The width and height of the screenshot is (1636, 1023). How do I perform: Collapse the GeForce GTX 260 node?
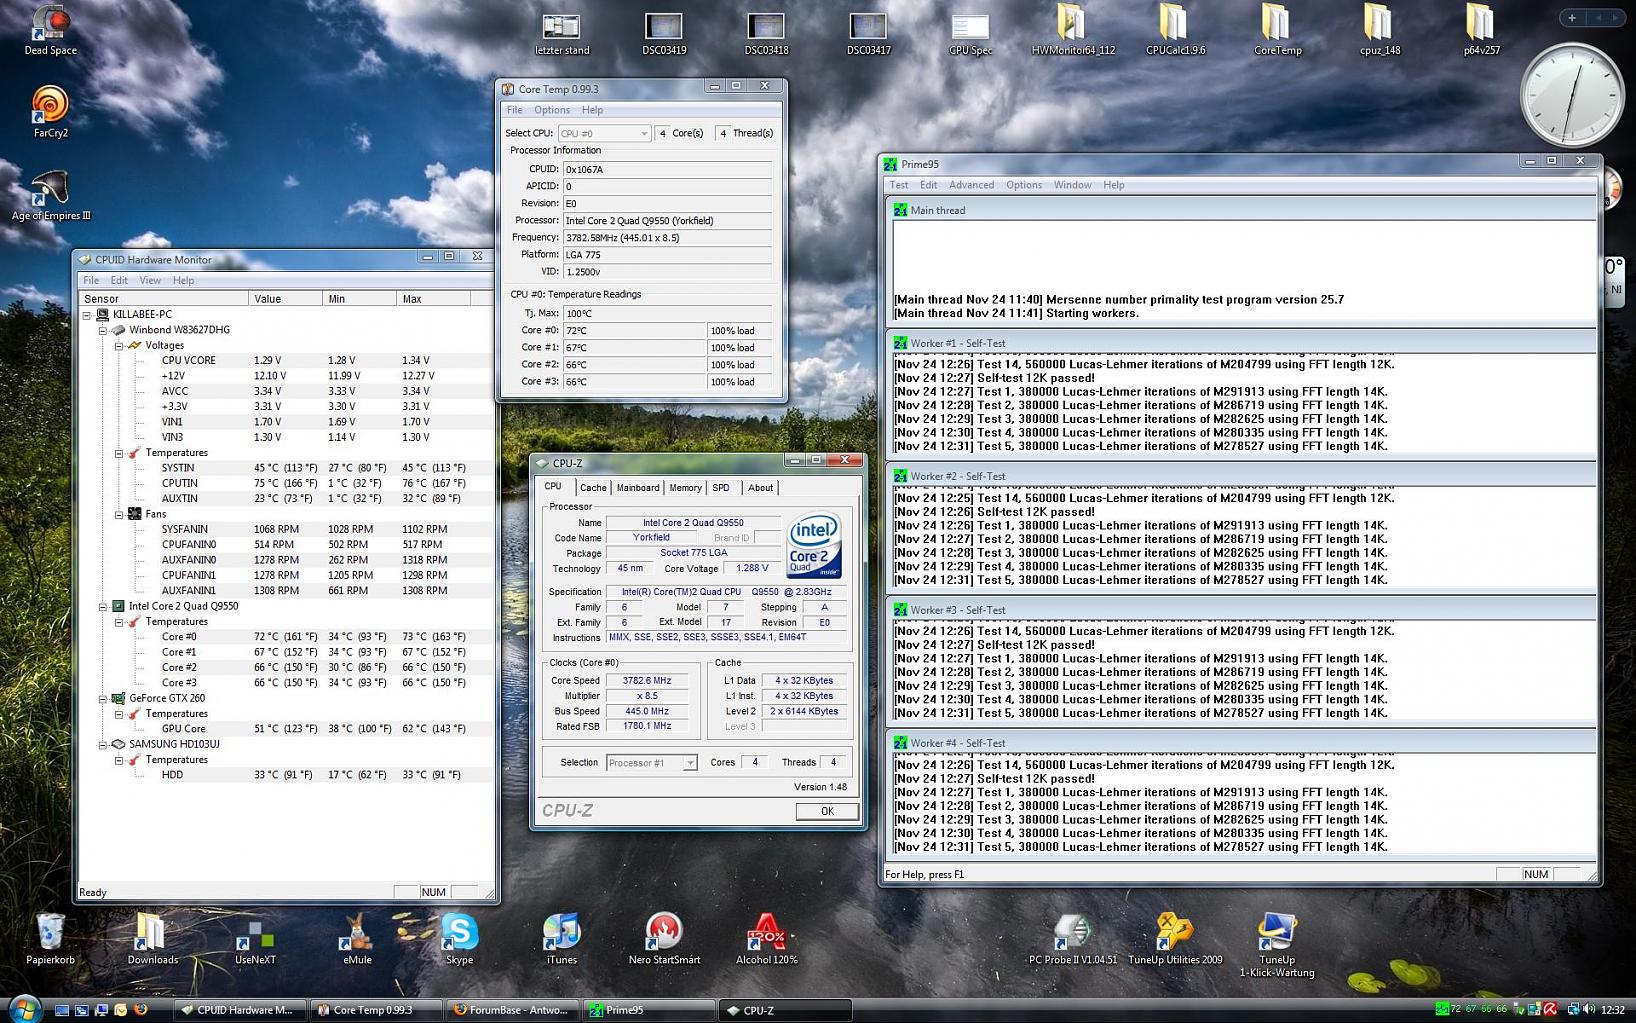point(103,699)
